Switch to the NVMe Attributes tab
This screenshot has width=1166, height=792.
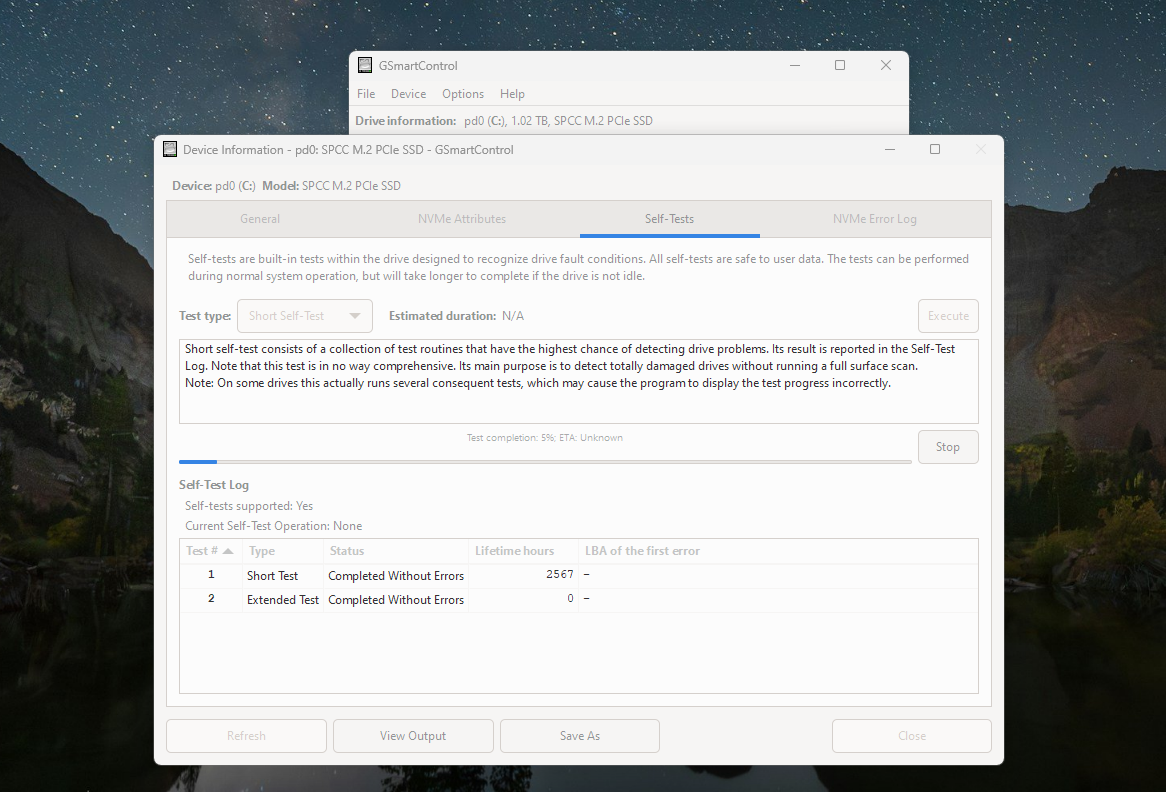[x=462, y=219]
